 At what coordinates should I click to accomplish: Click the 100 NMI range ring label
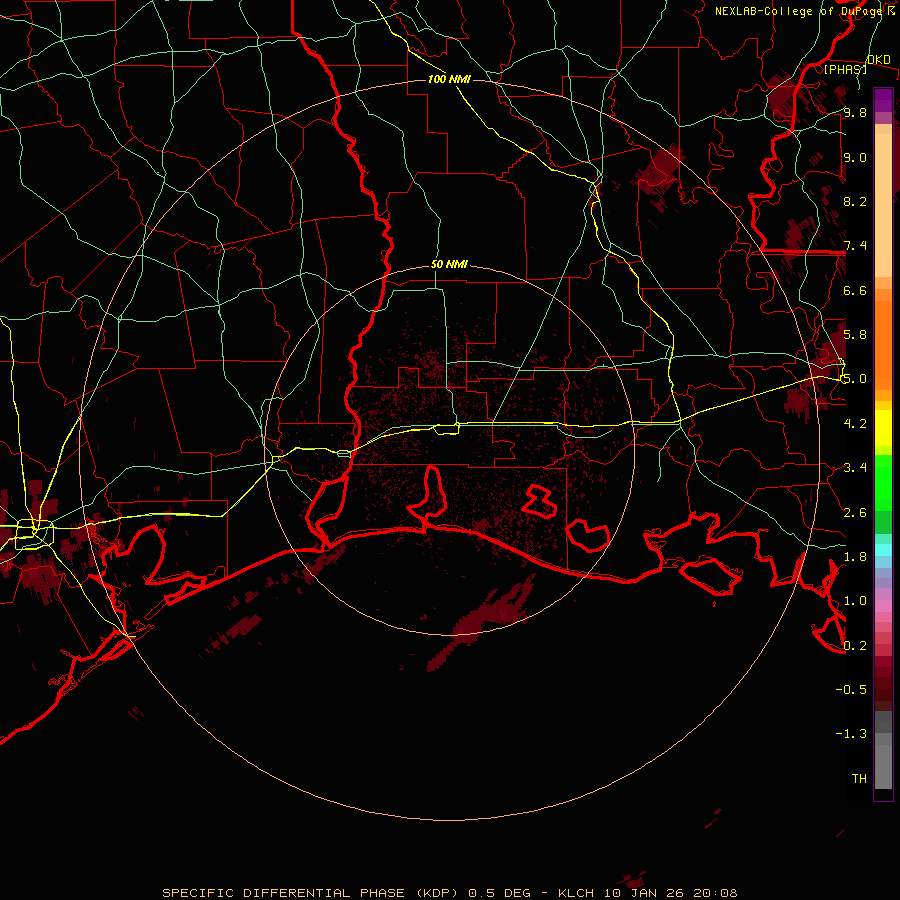(449, 79)
